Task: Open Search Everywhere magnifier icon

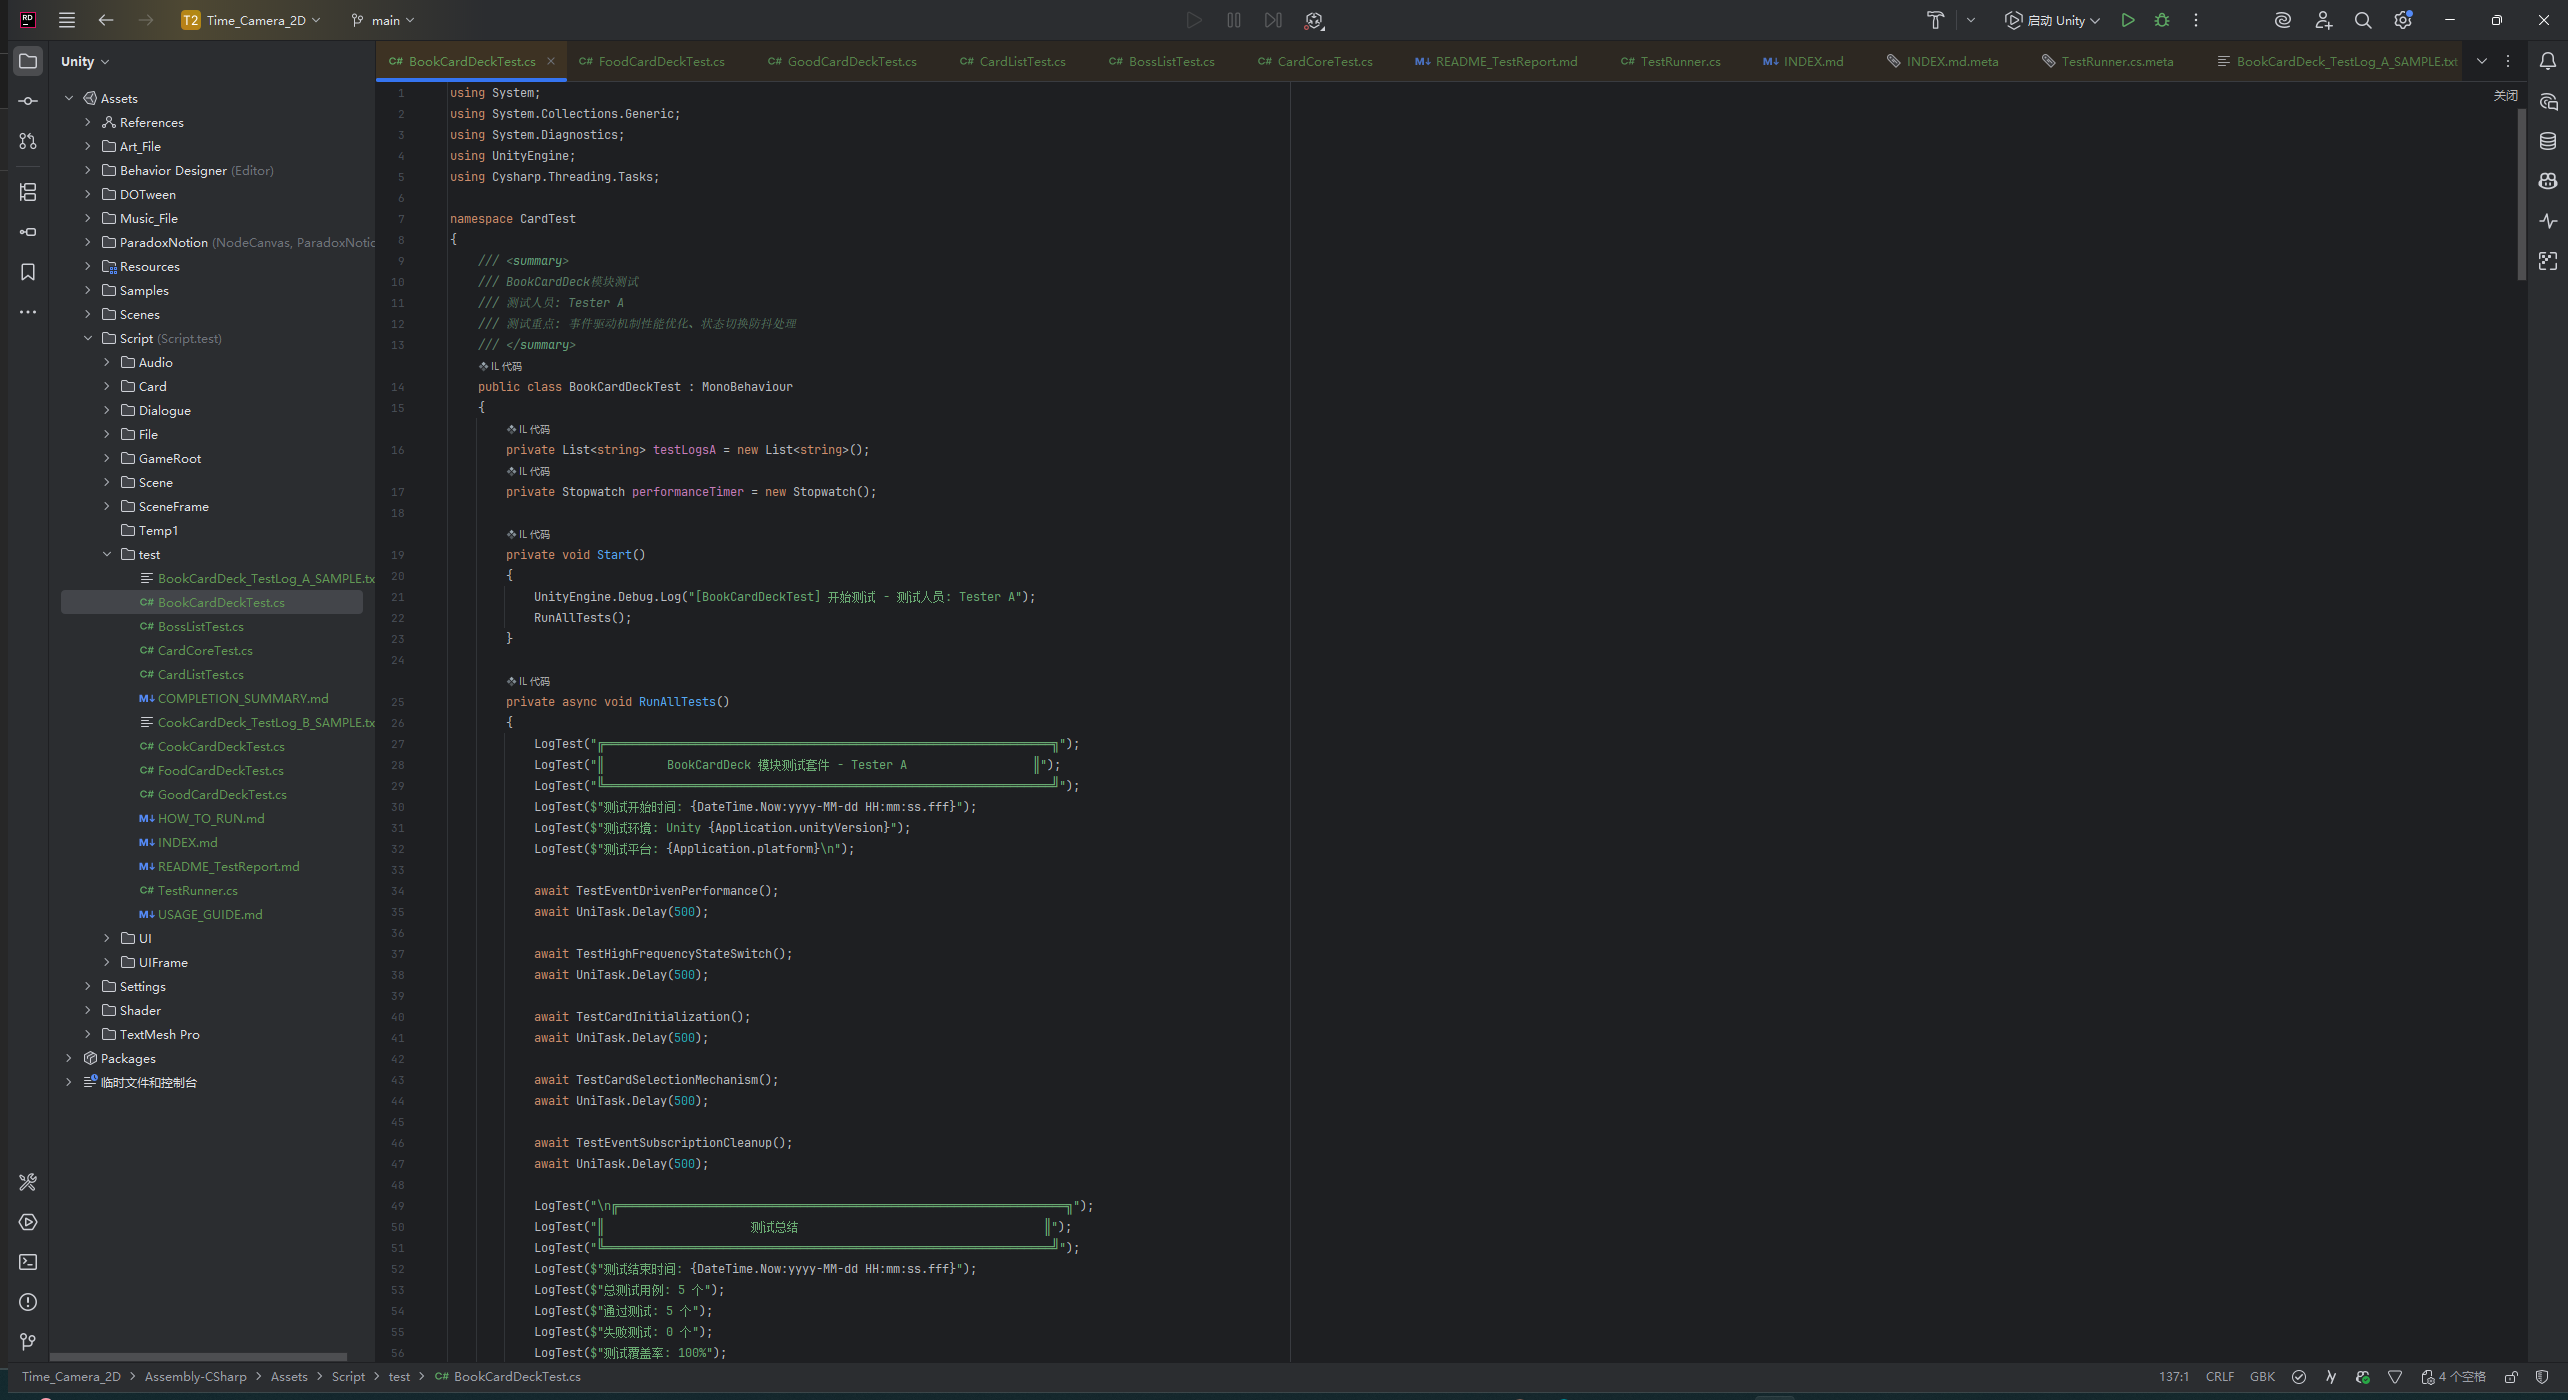Action: pos(2363,20)
